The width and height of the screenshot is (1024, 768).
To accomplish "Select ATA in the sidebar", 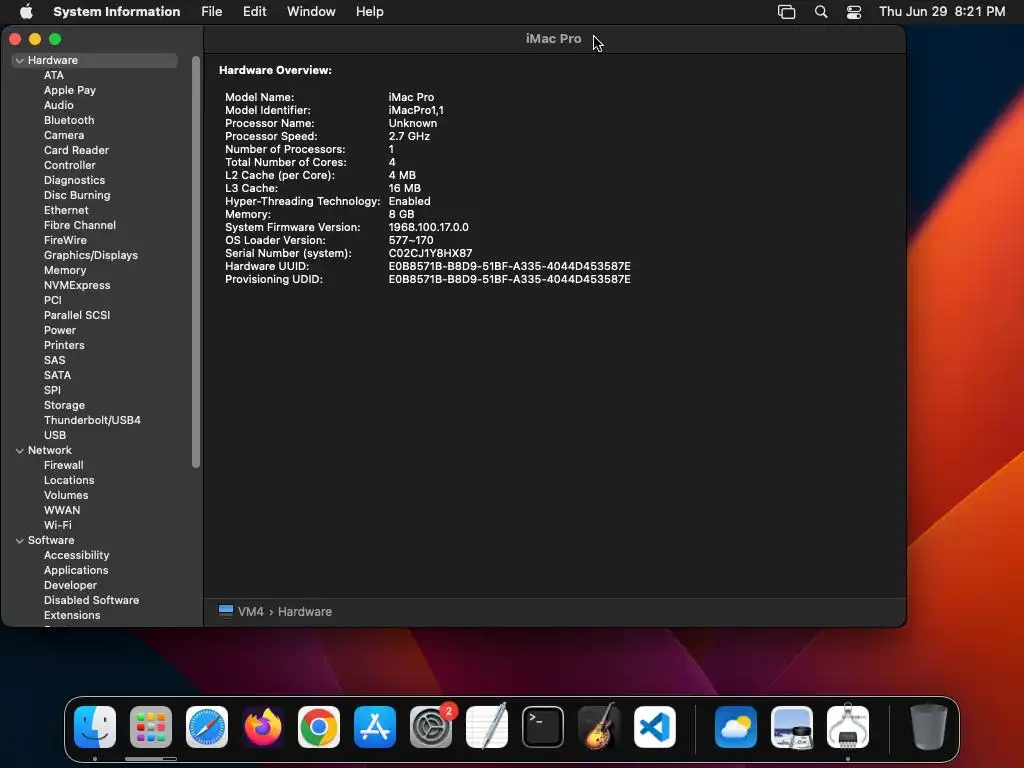I will pos(54,75).
